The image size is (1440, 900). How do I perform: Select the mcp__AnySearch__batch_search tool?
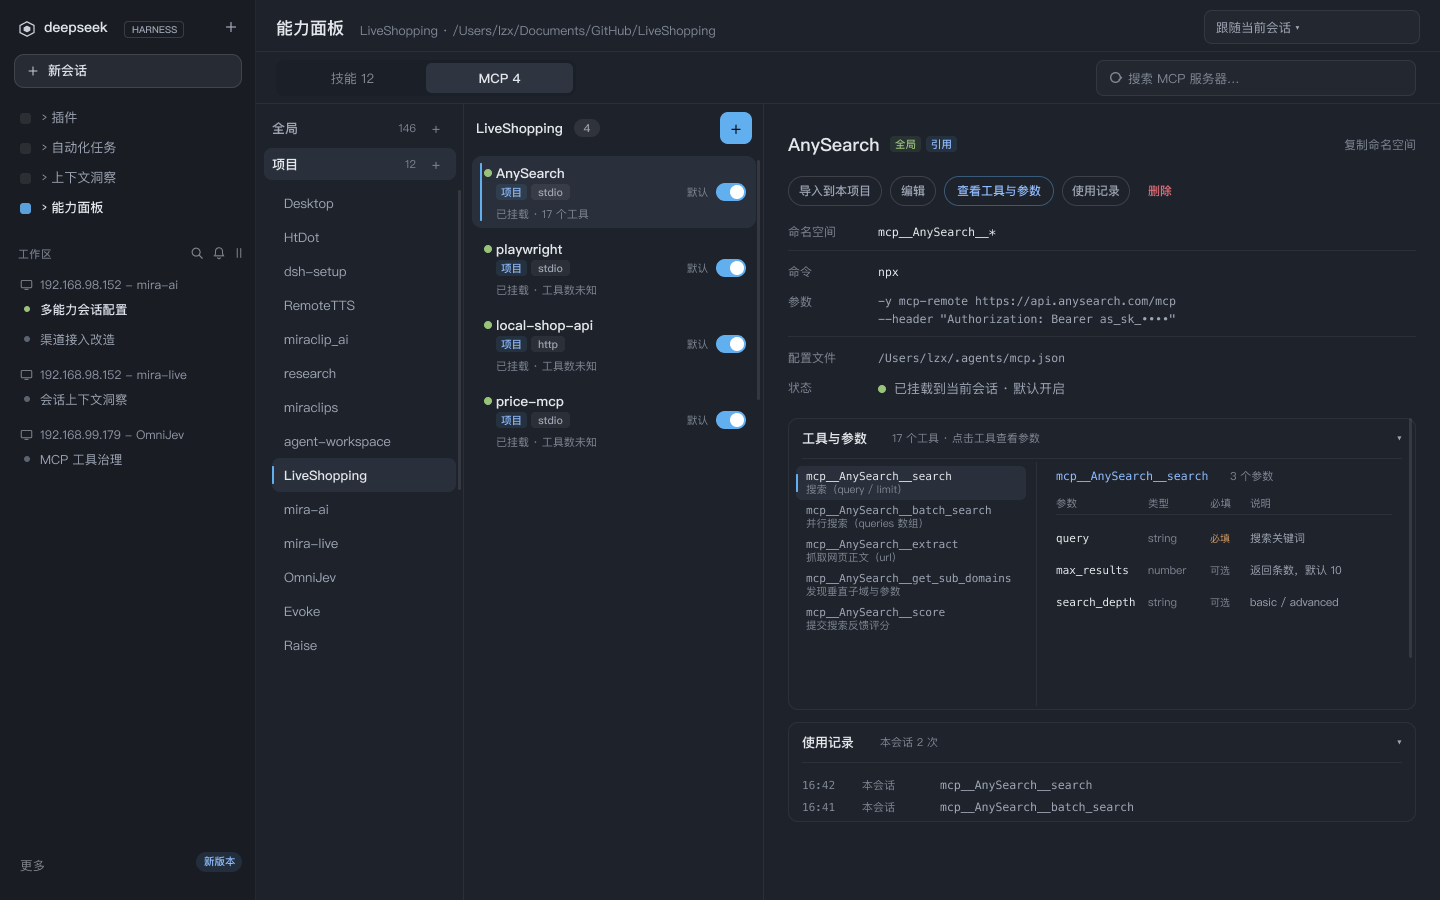click(x=911, y=516)
